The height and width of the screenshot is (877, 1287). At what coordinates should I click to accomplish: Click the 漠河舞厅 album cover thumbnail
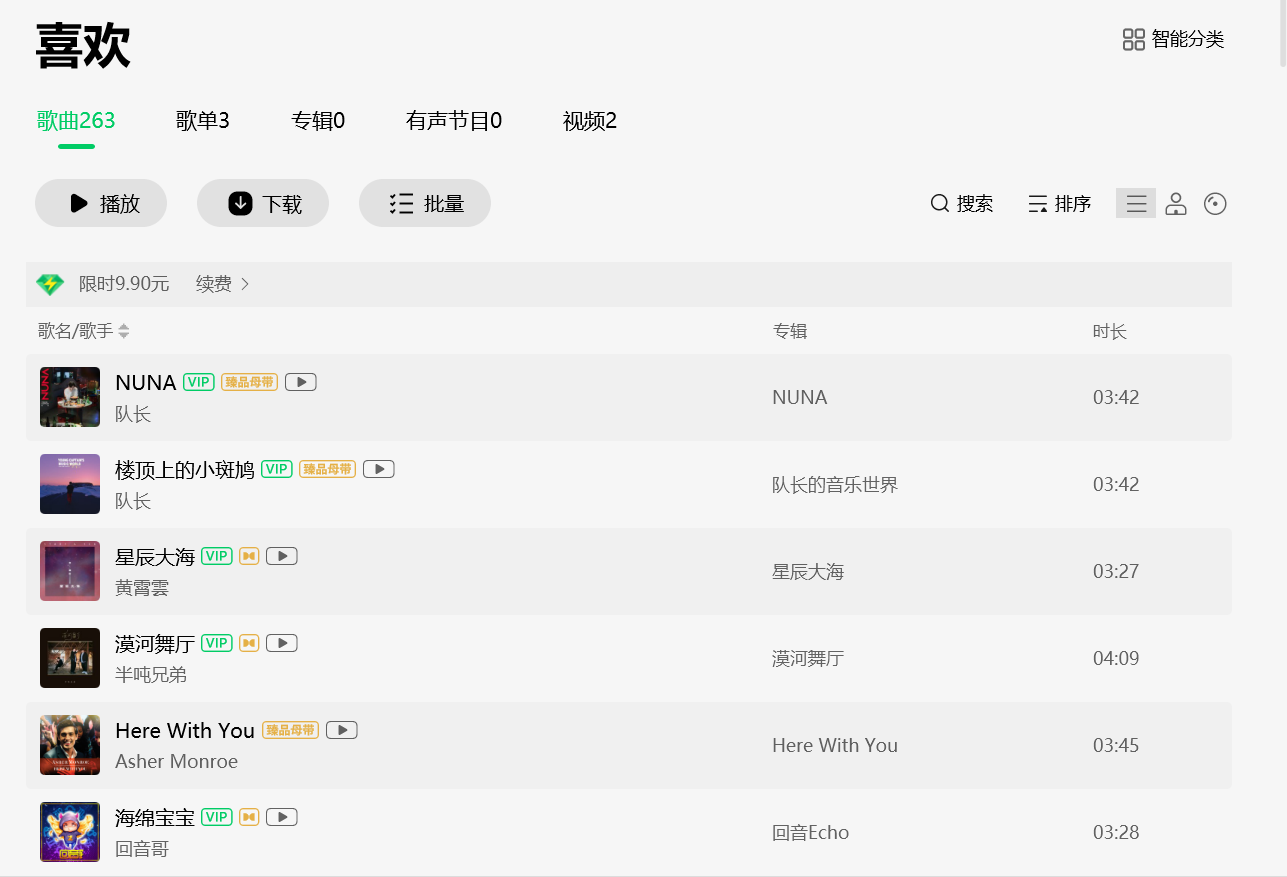[70, 658]
